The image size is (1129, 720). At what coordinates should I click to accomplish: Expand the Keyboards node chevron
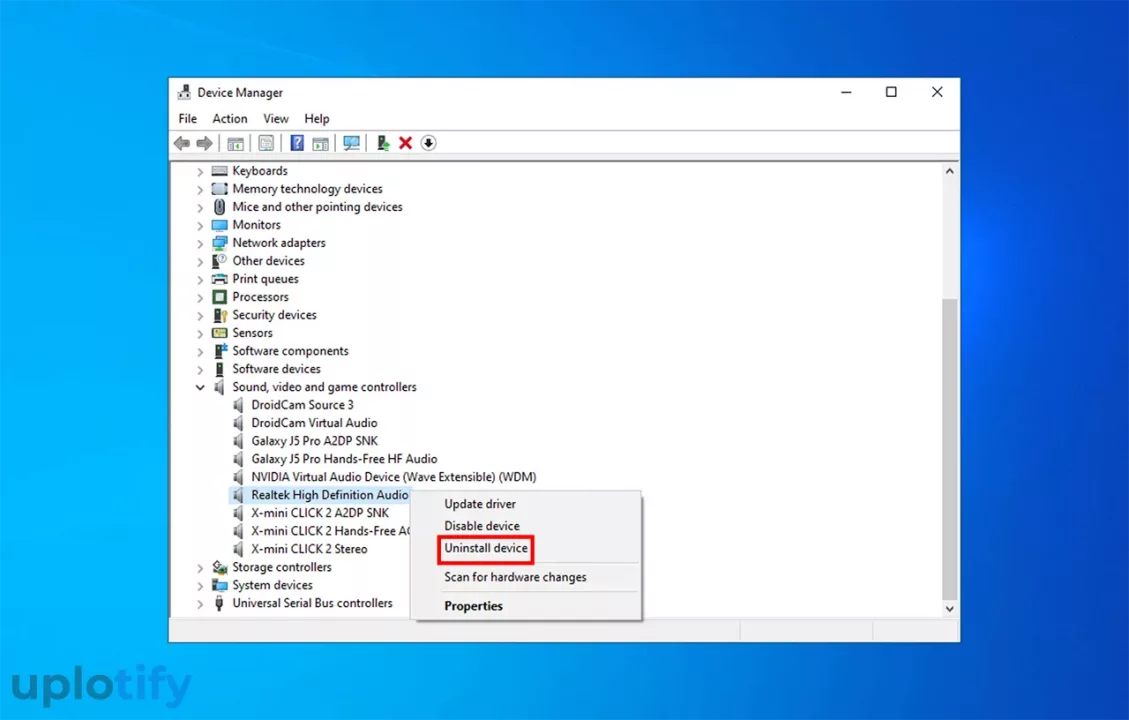[200, 171]
